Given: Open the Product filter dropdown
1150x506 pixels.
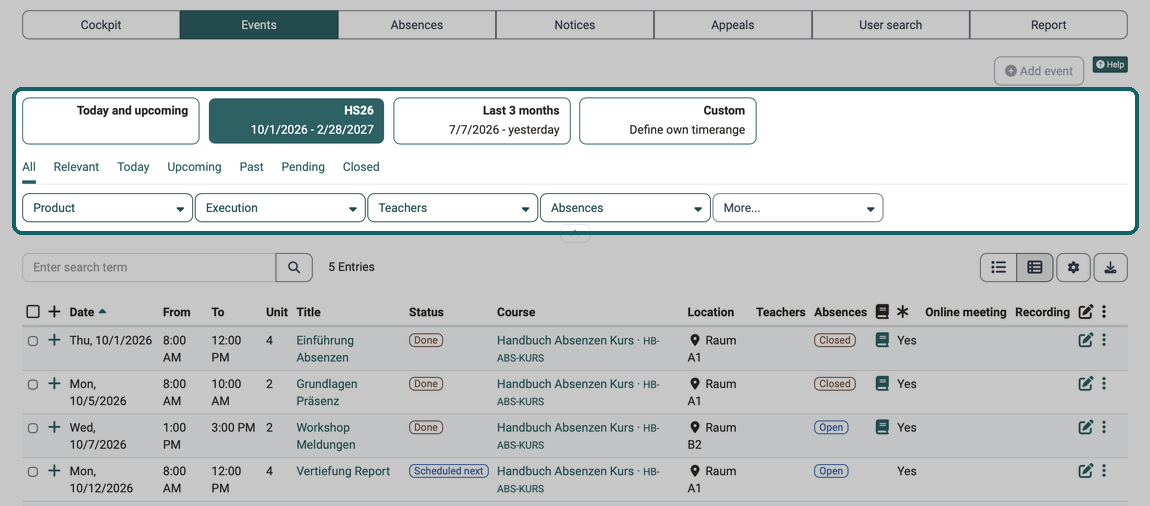Looking at the screenshot, I should pos(108,208).
